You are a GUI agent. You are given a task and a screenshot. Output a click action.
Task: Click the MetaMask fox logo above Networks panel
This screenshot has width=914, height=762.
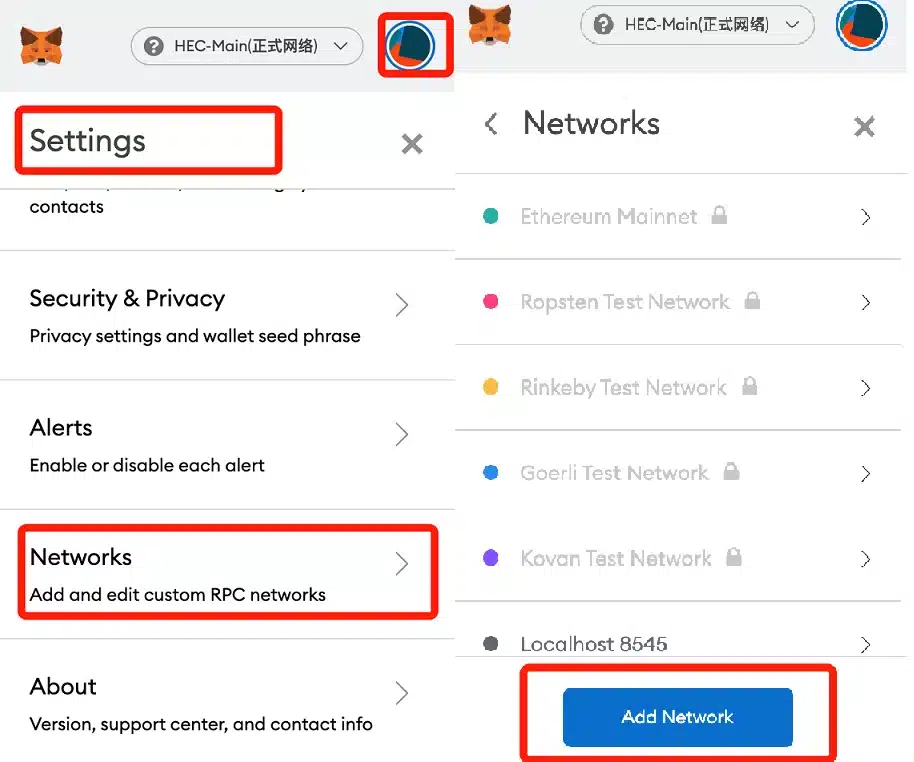490,24
